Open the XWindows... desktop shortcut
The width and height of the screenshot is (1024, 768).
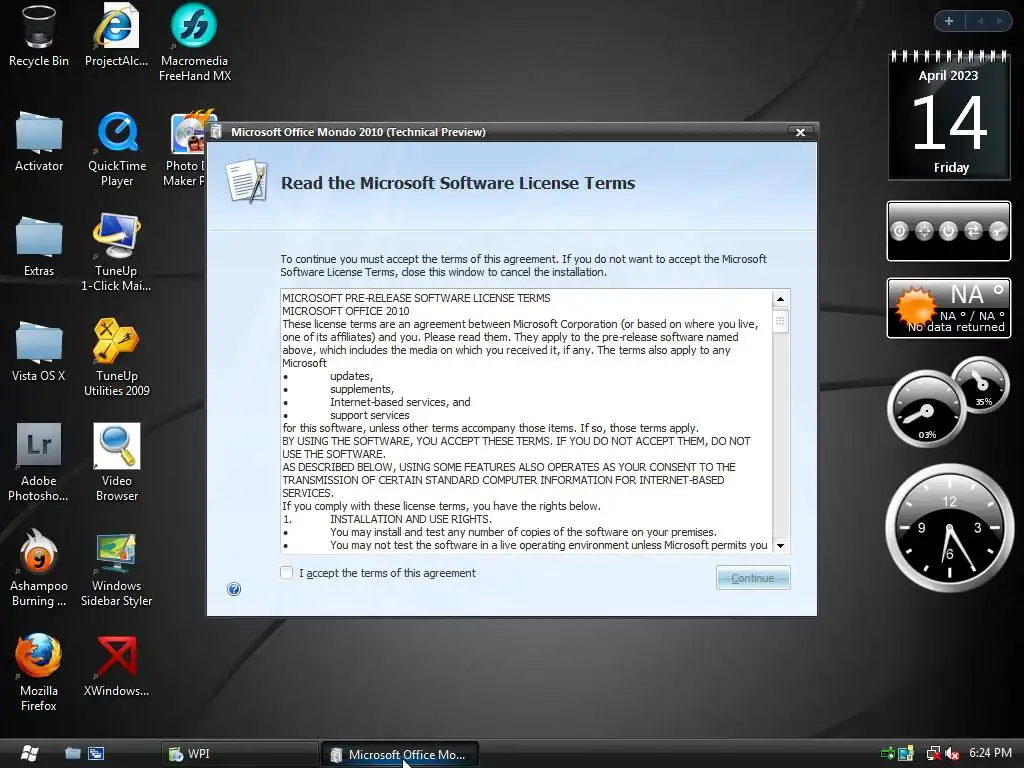click(x=116, y=666)
